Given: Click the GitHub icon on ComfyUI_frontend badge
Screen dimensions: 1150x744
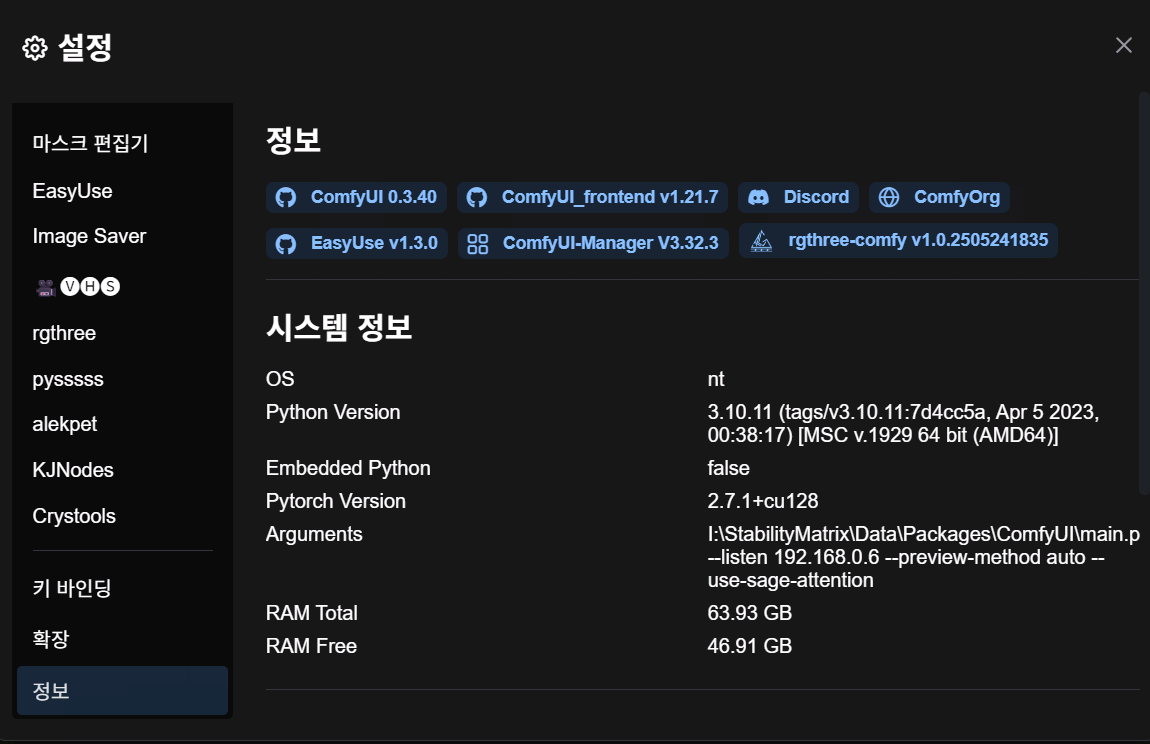Looking at the screenshot, I should [x=477, y=197].
